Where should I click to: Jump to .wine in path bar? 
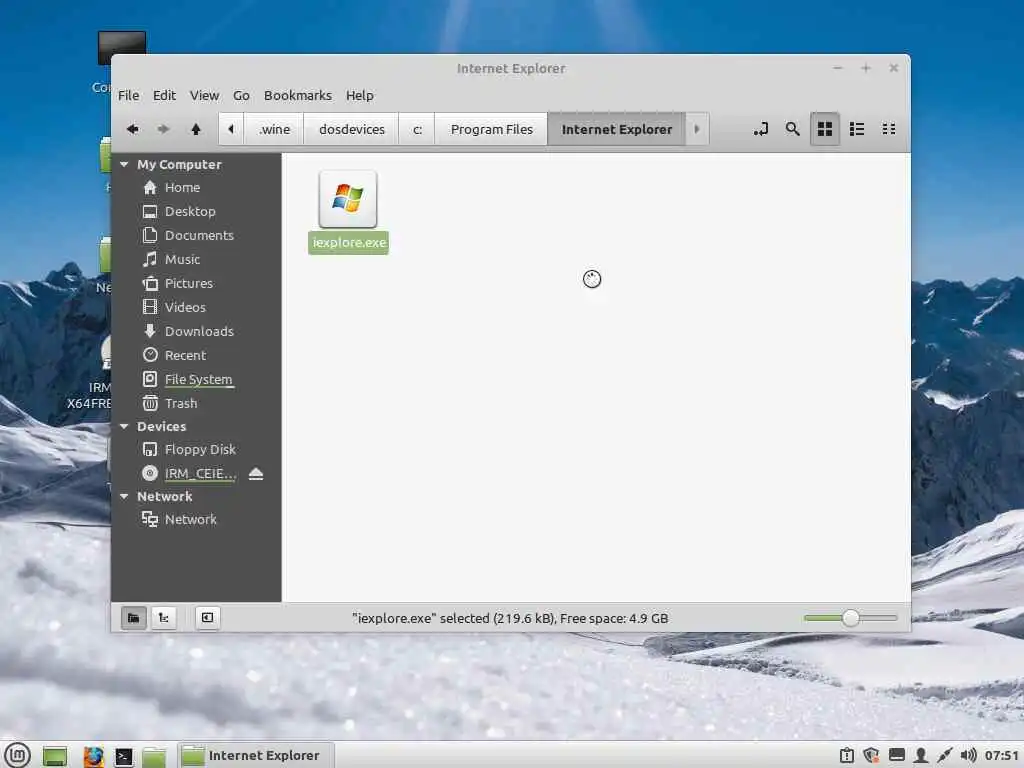click(x=274, y=129)
